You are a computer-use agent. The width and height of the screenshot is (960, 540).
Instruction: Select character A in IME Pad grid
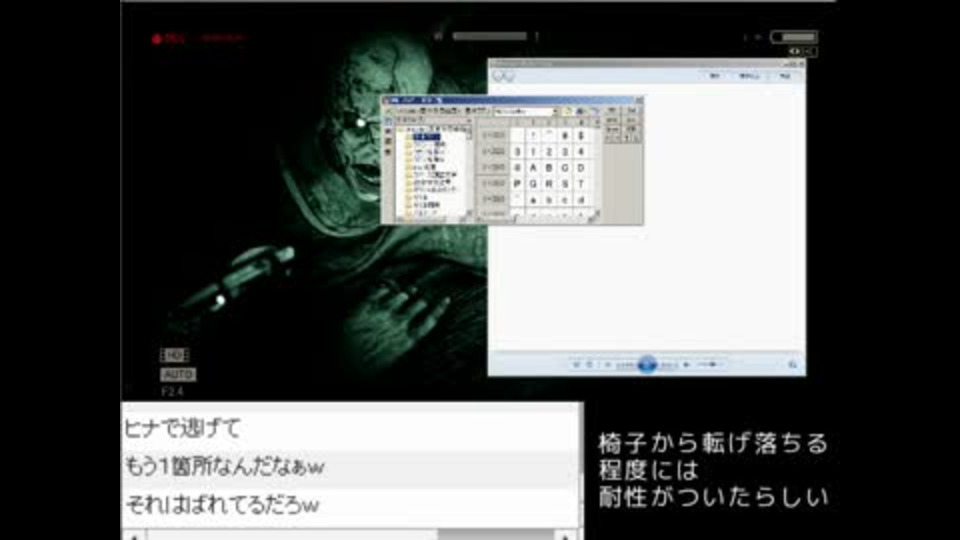tap(533, 168)
